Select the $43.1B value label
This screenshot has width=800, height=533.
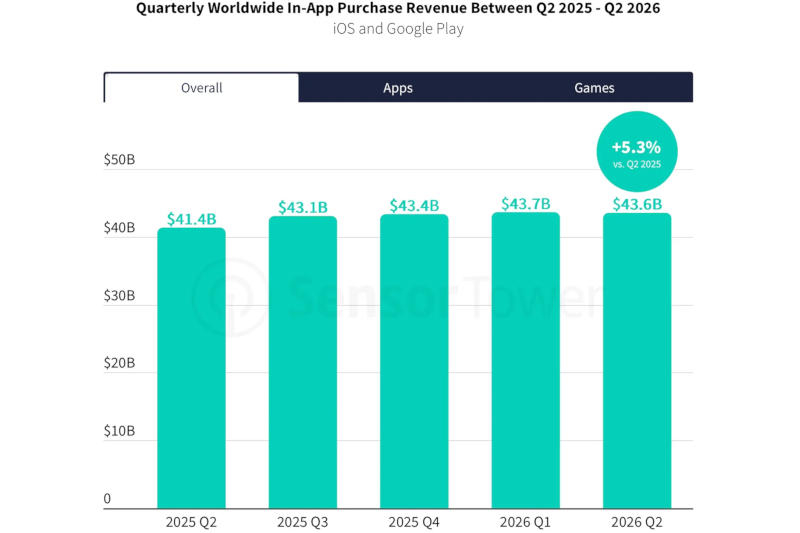[303, 208]
